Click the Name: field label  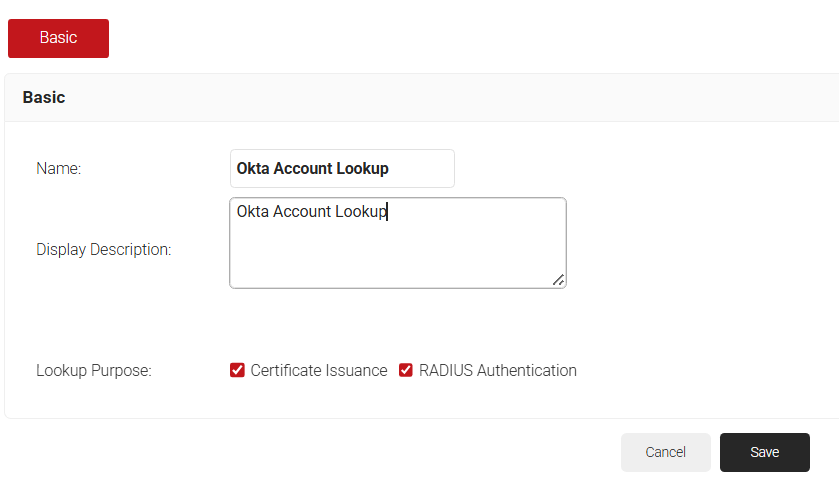click(x=58, y=169)
